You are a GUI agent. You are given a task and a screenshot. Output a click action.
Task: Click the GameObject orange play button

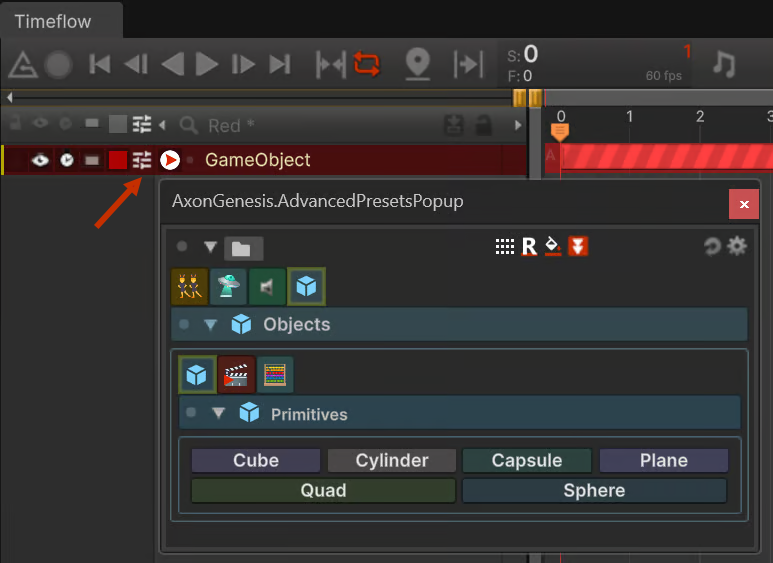coord(170,160)
